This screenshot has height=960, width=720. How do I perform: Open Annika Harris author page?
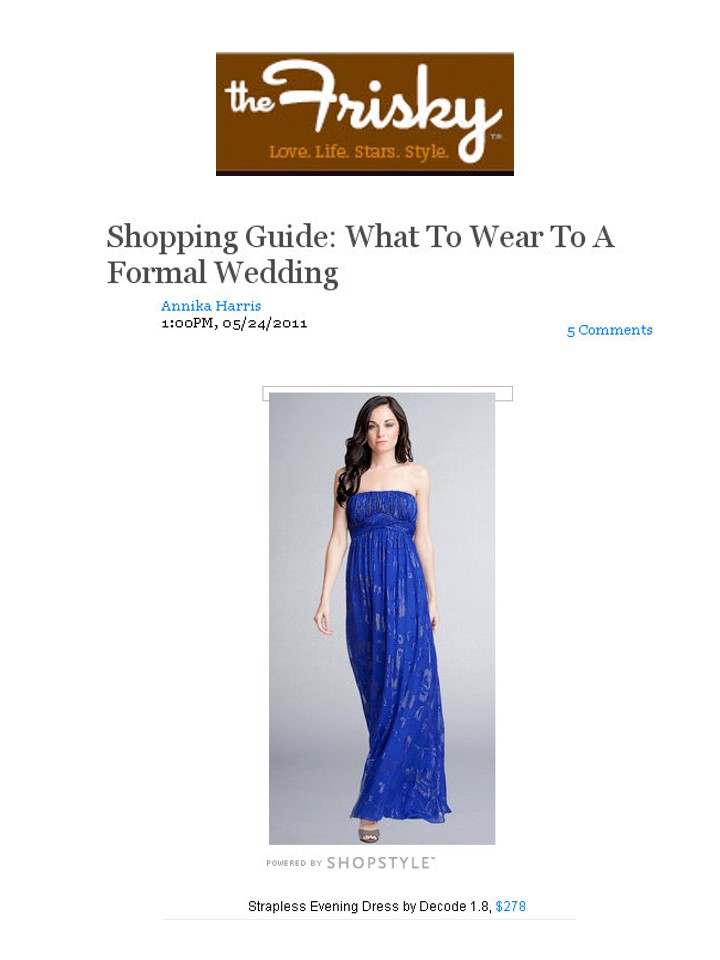coord(211,306)
